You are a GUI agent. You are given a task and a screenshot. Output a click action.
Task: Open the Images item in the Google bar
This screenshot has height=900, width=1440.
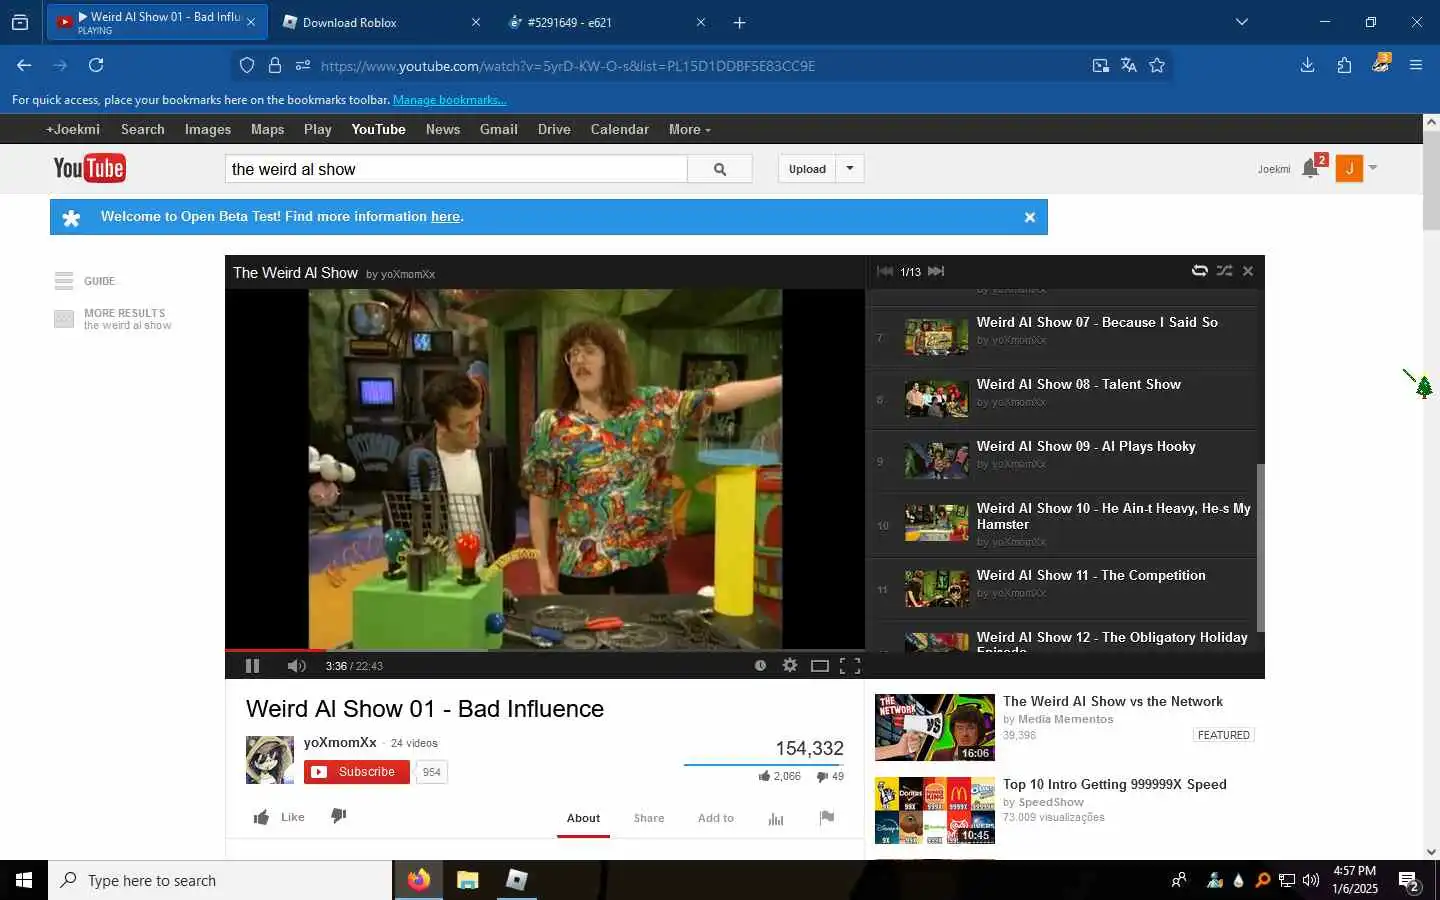(208, 129)
